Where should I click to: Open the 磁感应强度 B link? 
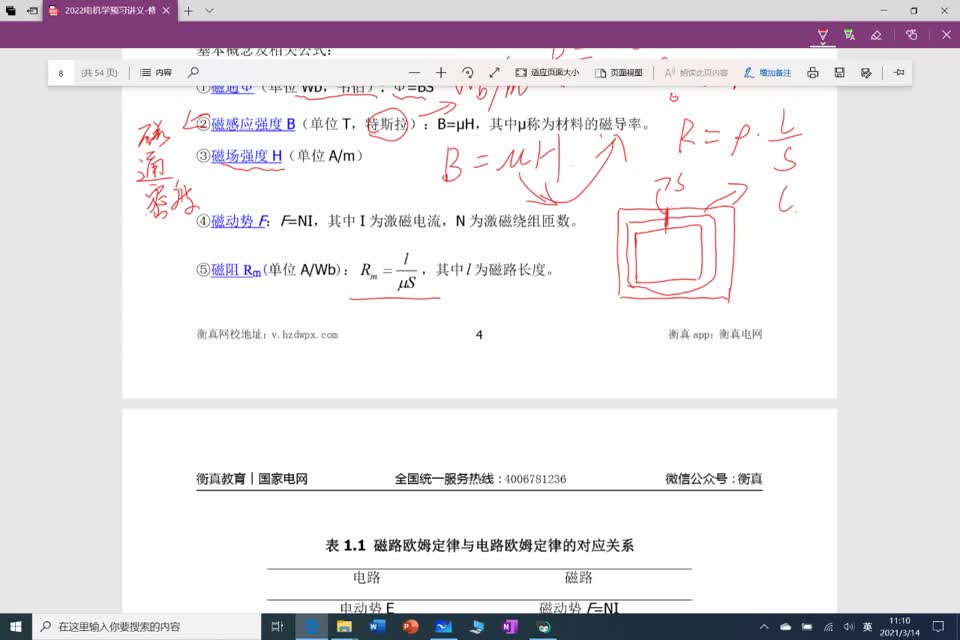[x=253, y=124]
